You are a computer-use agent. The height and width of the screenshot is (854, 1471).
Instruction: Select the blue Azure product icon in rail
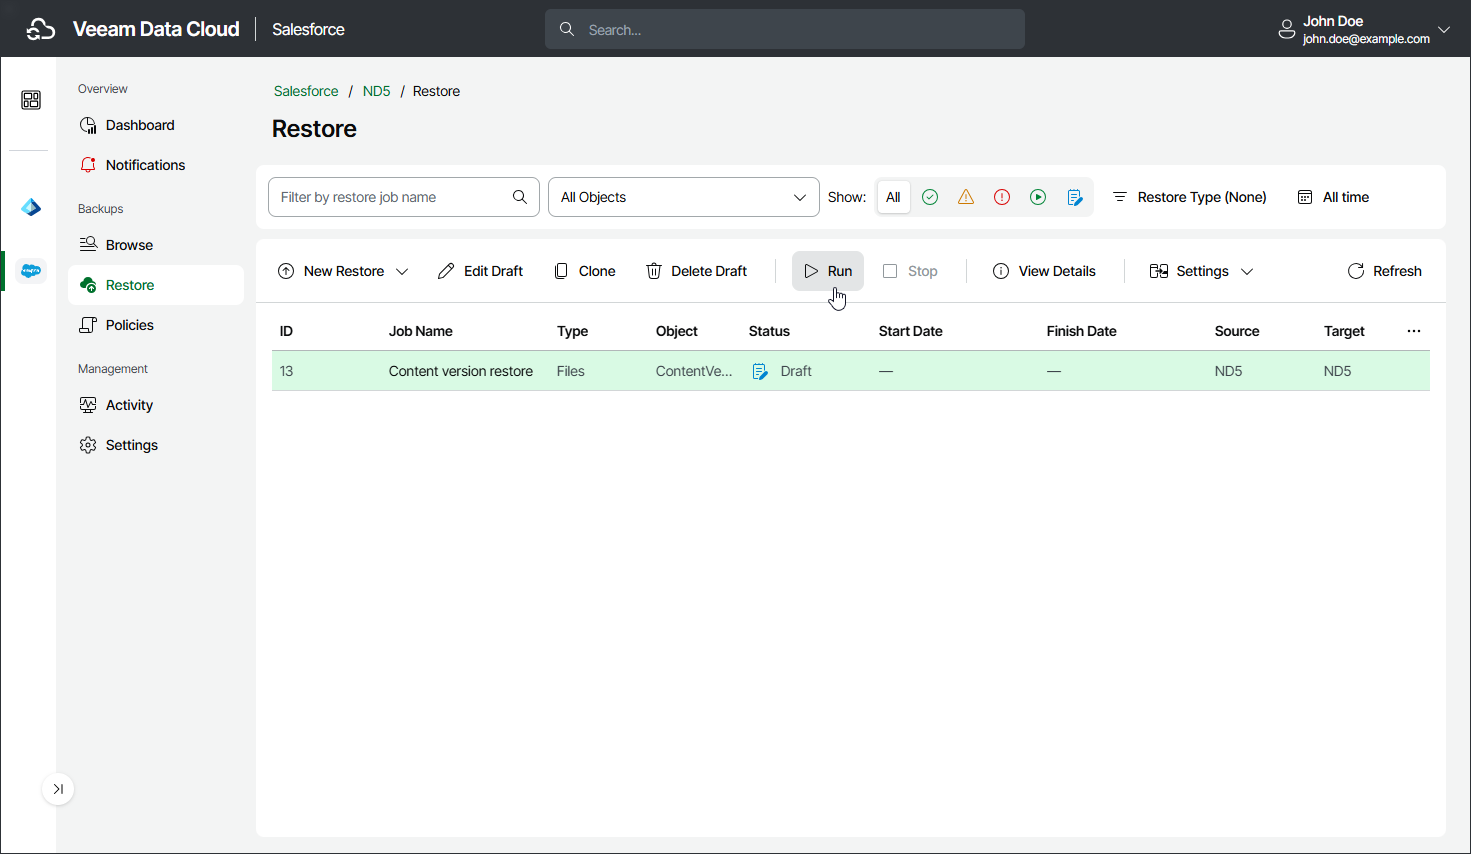click(x=31, y=207)
